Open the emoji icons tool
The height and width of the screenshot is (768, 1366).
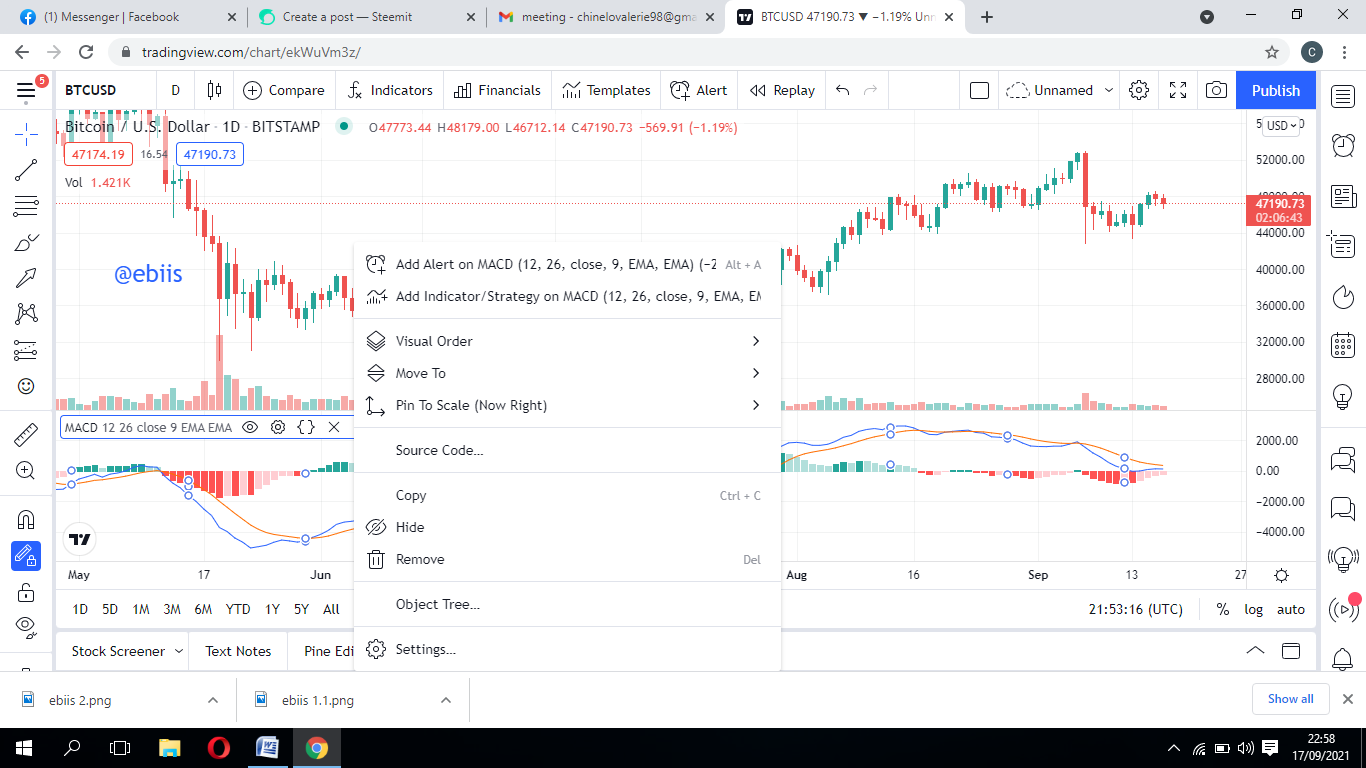pos(26,386)
